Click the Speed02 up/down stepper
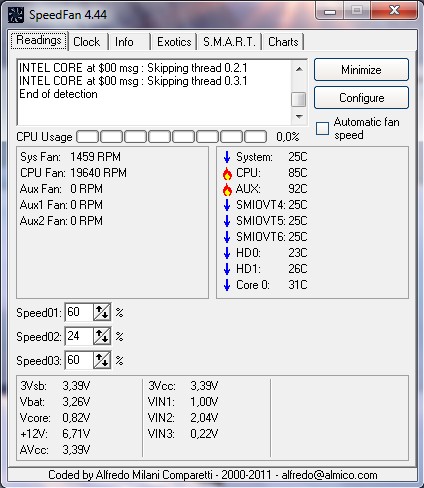424x488 pixels. (102, 336)
